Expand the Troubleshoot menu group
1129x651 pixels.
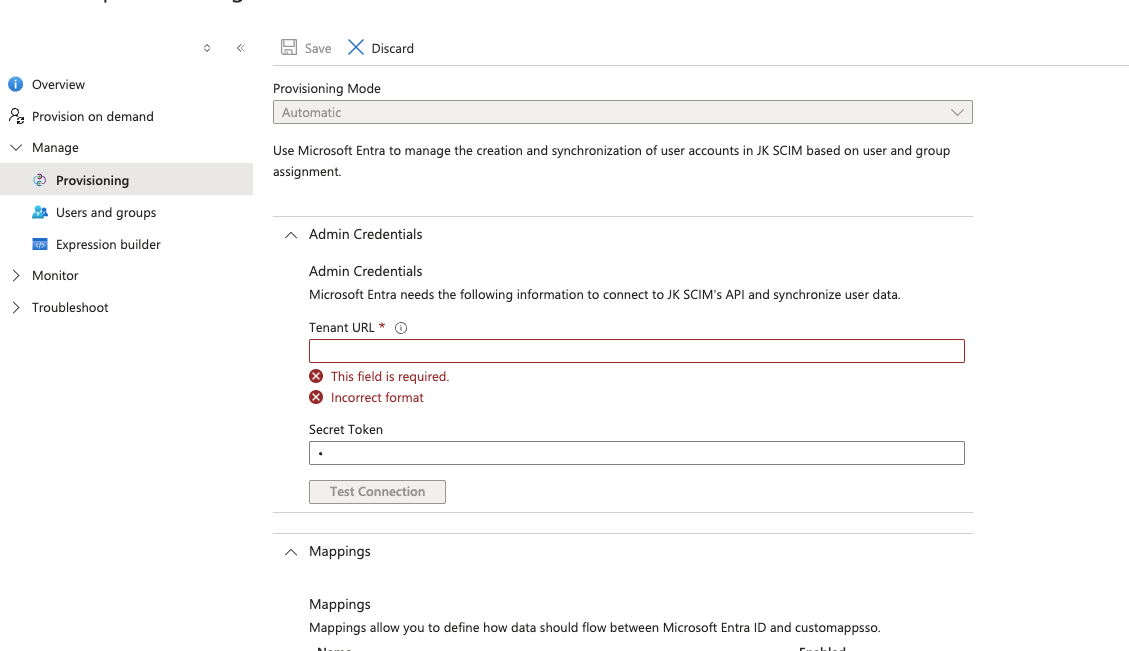click(16, 307)
